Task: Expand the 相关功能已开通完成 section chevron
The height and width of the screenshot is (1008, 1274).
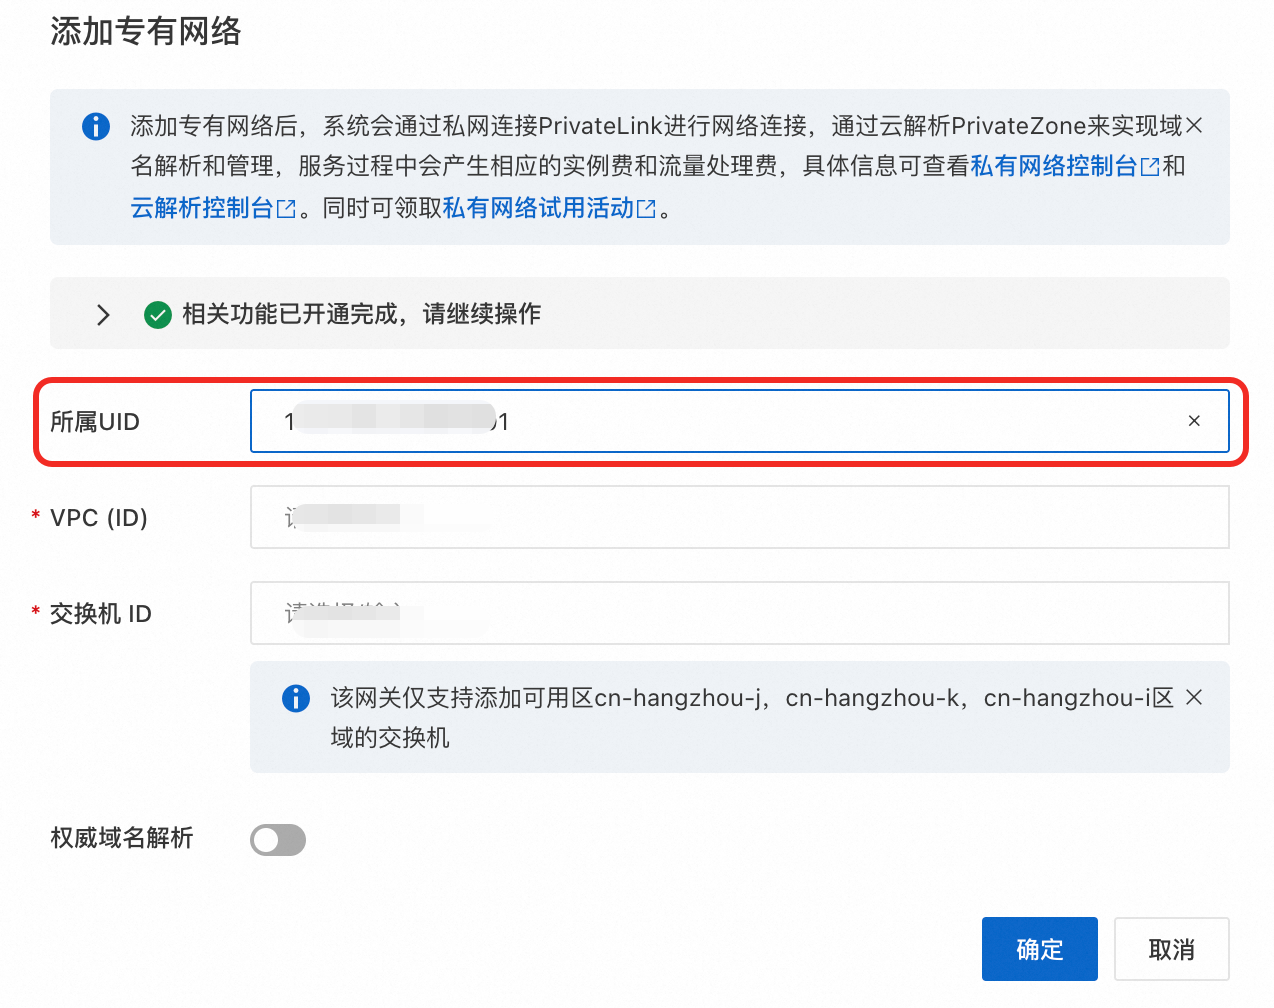Action: pos(103,315)
